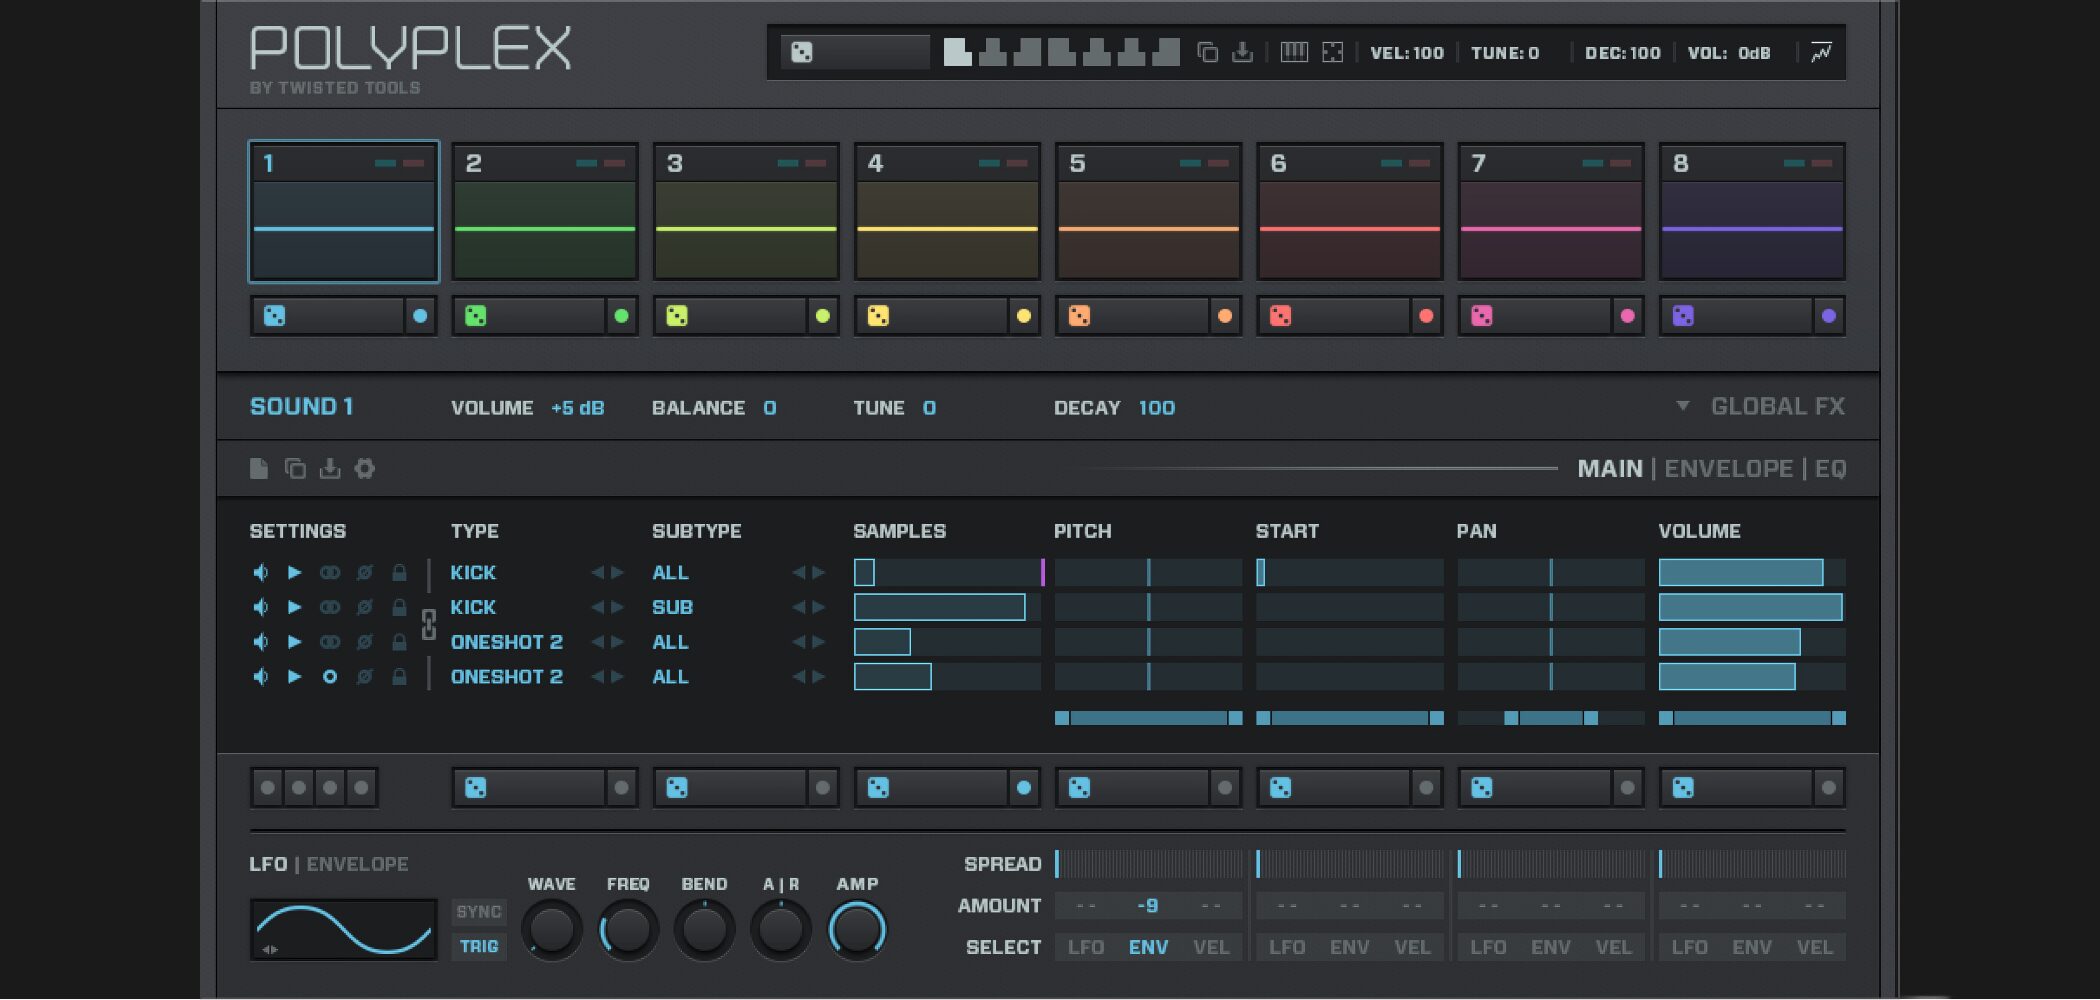Open sound settings gear icon
2100x1000 pixels.
[365, 468]
